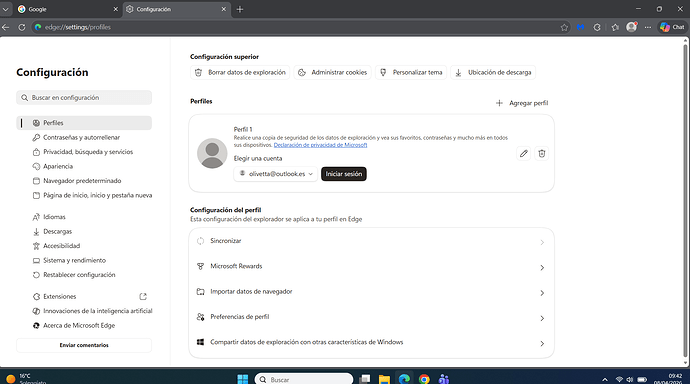Open the Favorites hub icon in toolbar
The image size is (690, 384).
pyautogui.click(x=615, y=27)
